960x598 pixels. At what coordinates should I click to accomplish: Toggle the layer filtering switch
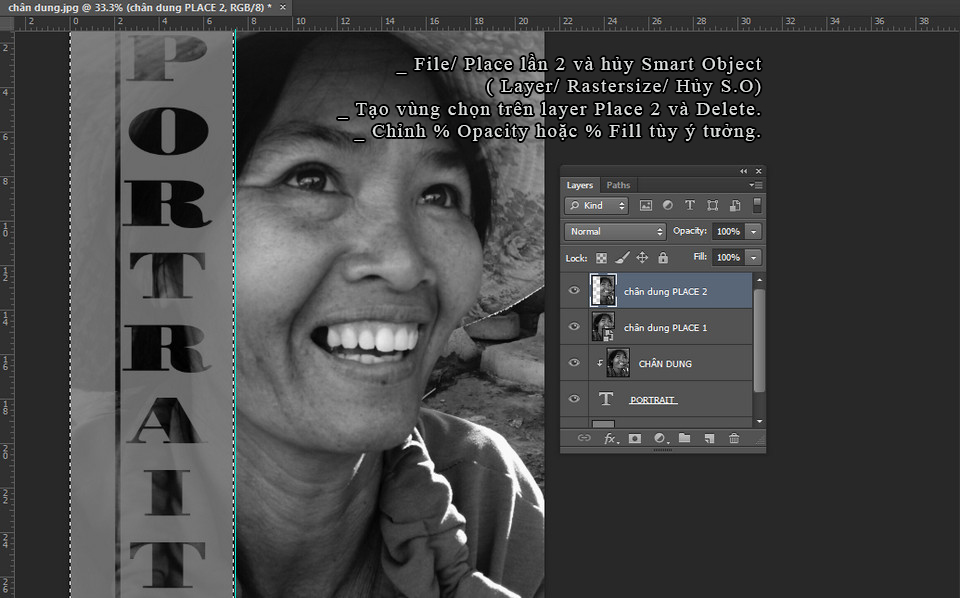(757, 206)
